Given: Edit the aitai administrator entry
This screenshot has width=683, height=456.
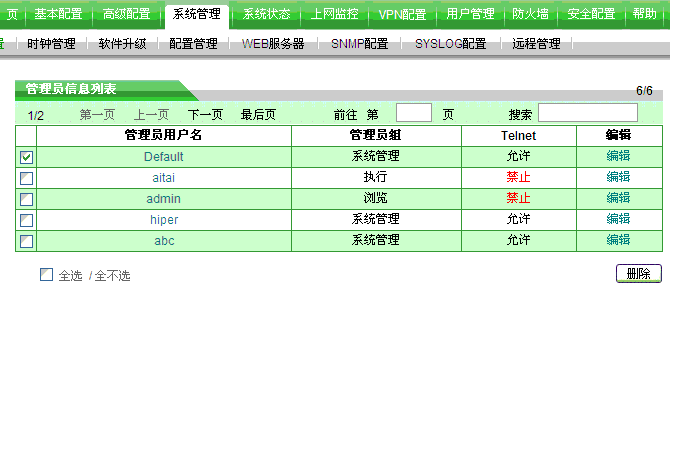Looking at the screenshot, I should coord(618,178).
